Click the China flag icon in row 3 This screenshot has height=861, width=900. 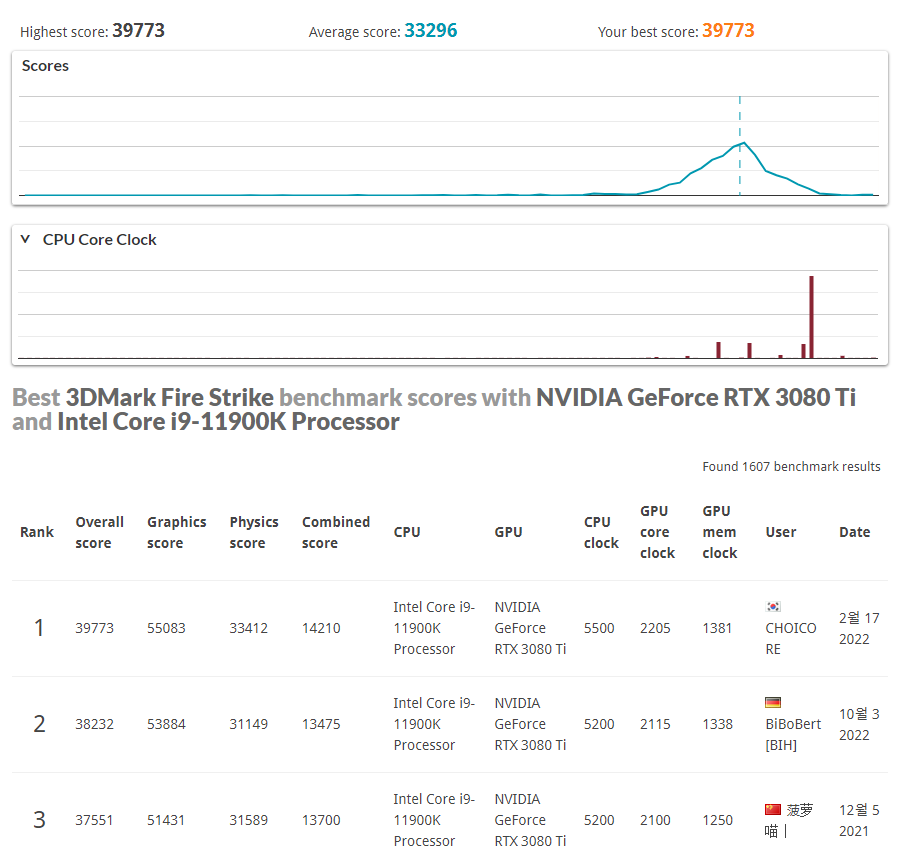773,809
